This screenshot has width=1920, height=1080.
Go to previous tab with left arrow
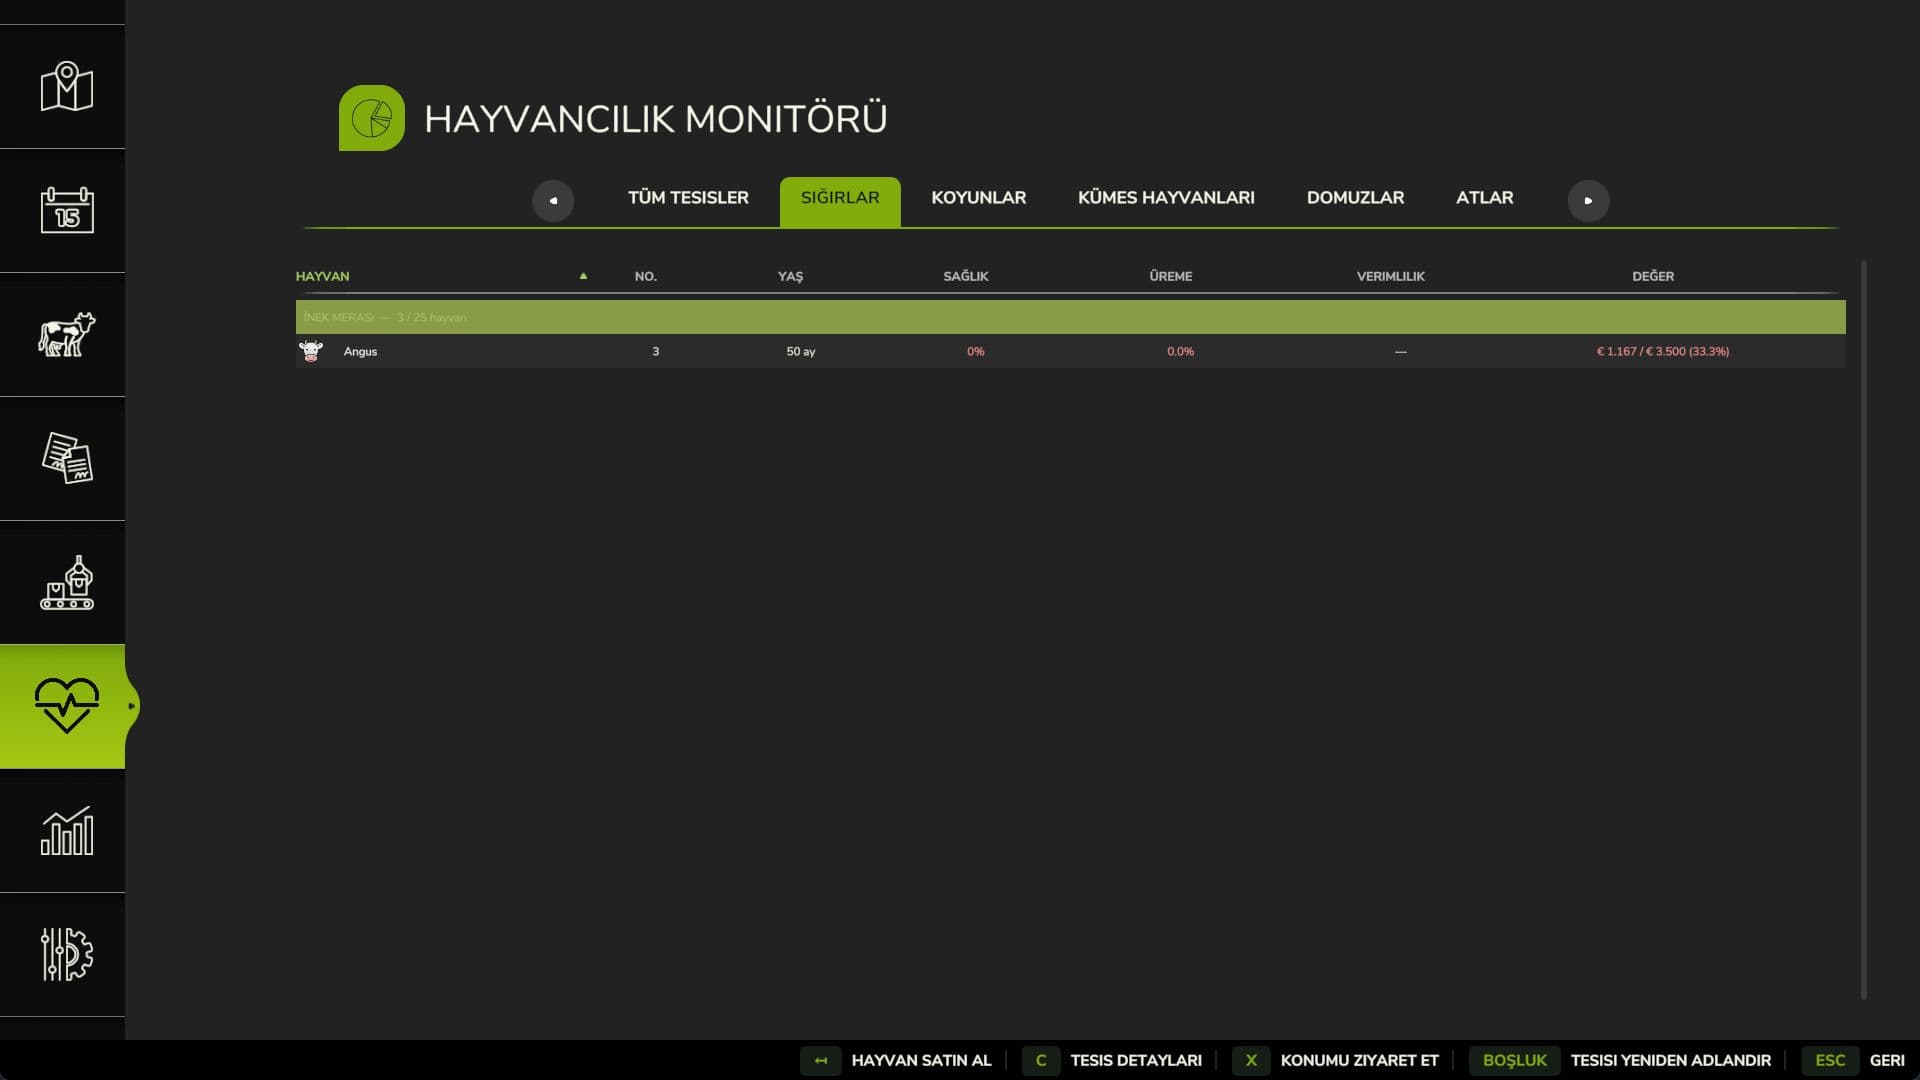pos(553,200)
